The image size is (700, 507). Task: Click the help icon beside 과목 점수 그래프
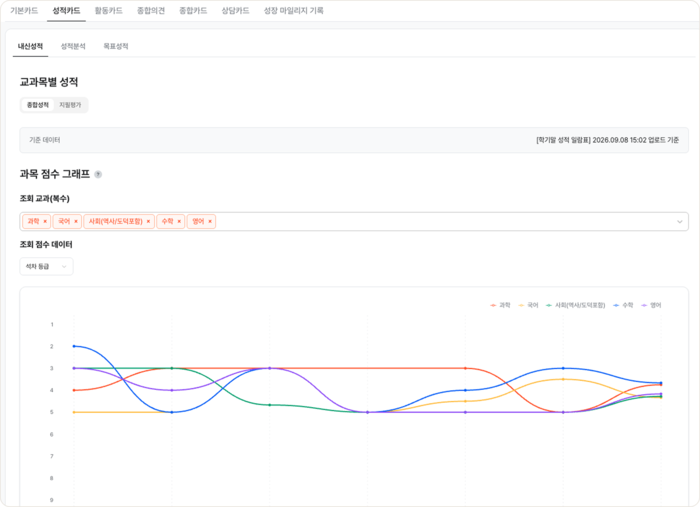(x=98, y=175)
